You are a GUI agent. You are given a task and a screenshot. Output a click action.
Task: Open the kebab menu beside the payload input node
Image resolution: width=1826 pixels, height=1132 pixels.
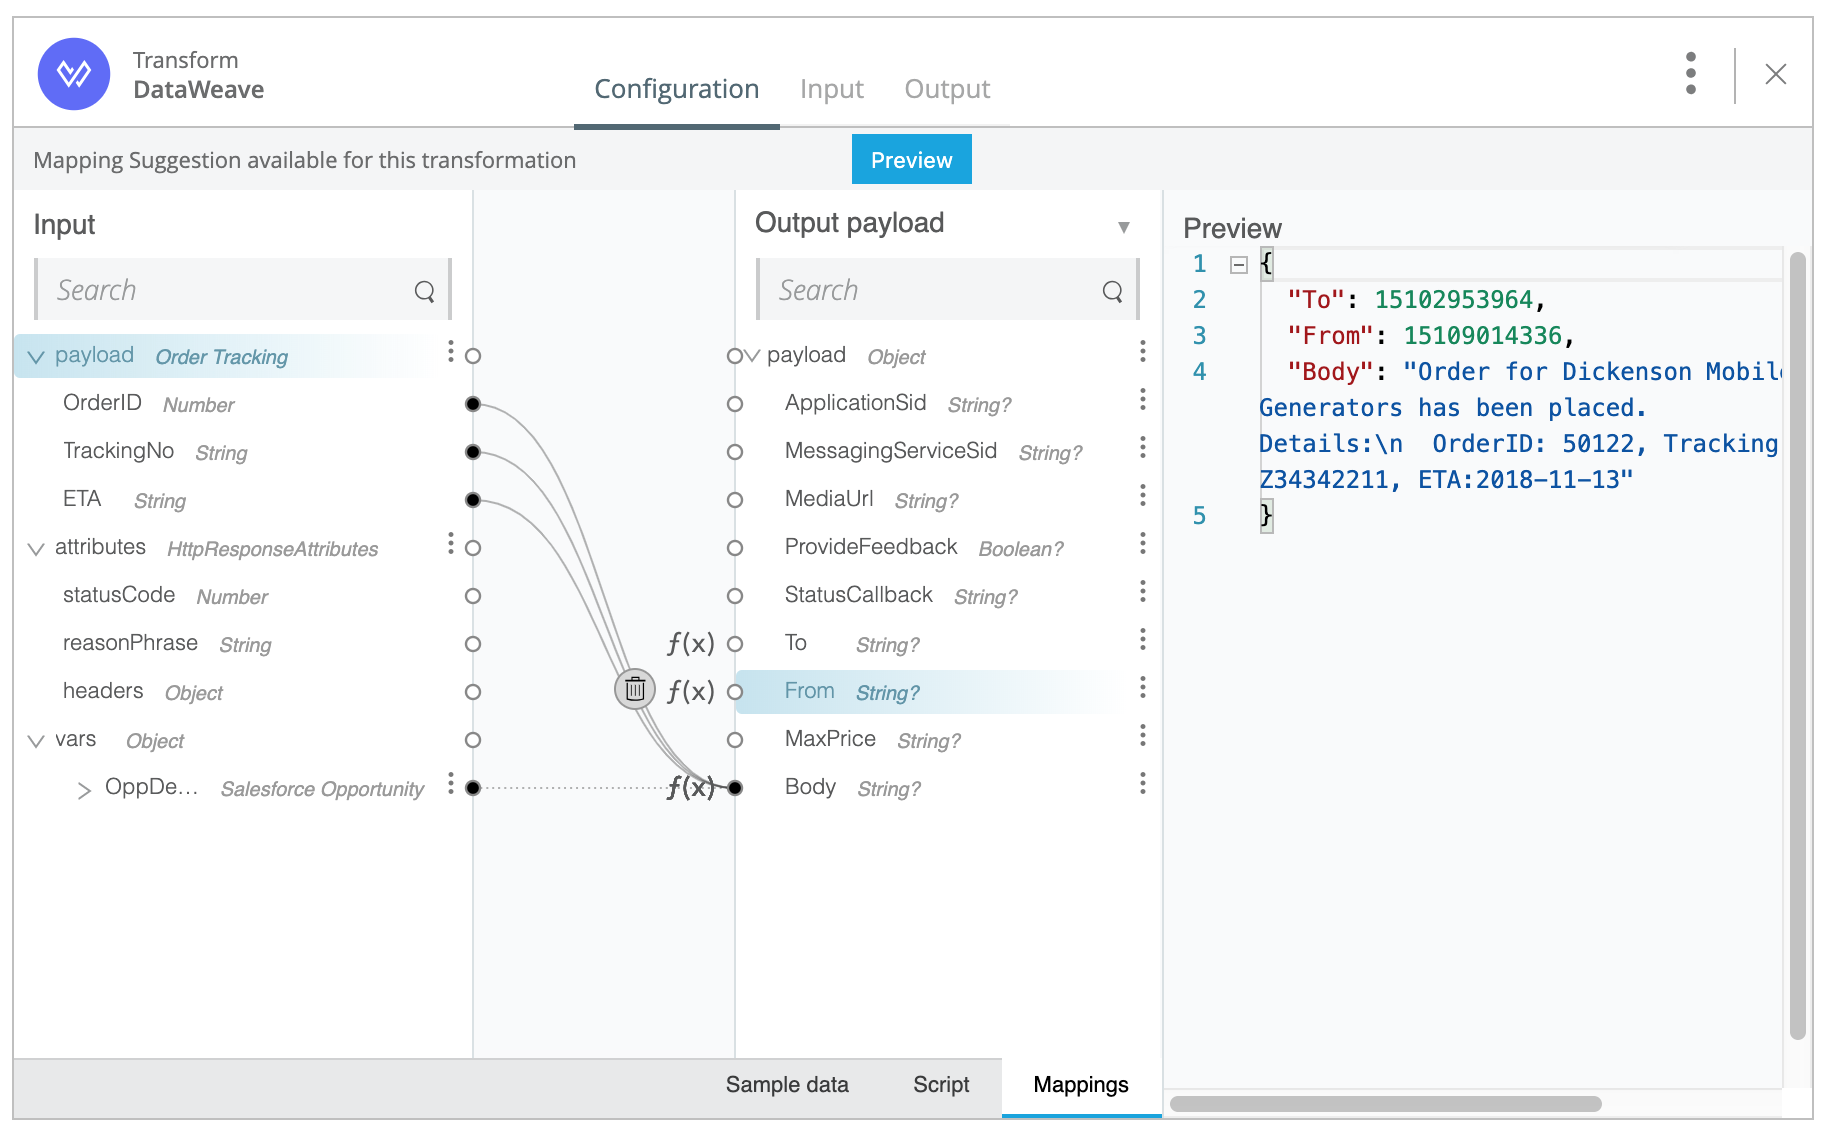click(451, 351)
